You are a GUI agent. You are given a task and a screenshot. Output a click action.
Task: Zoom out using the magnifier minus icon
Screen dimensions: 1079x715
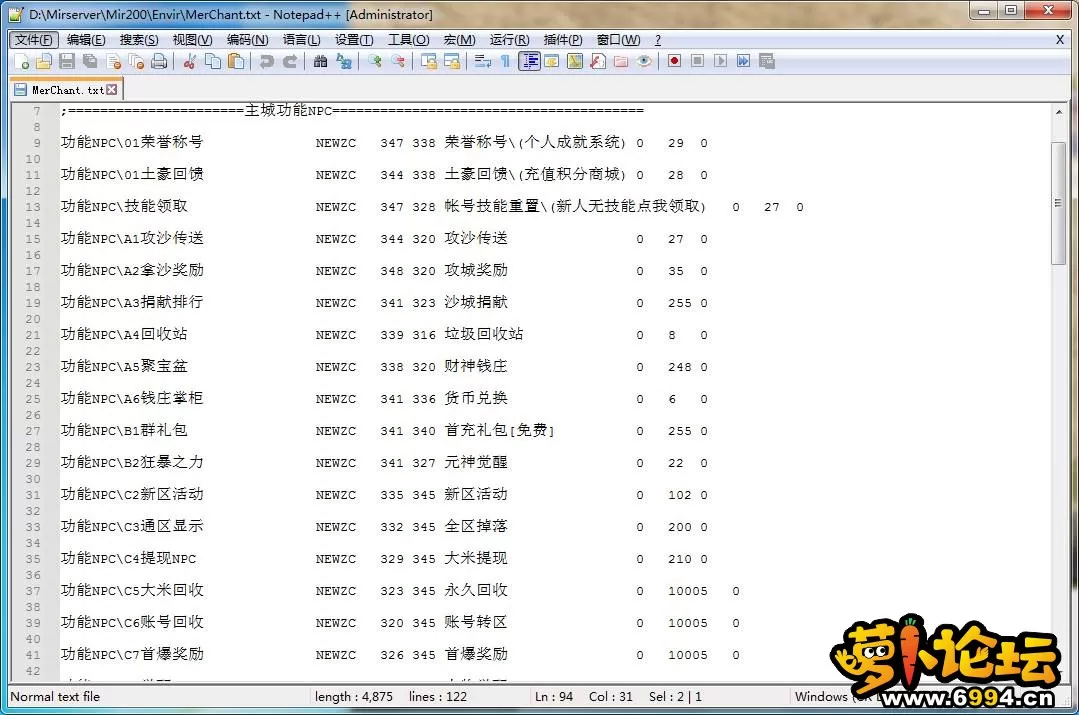pyautogui.click(x=398, y=62)
